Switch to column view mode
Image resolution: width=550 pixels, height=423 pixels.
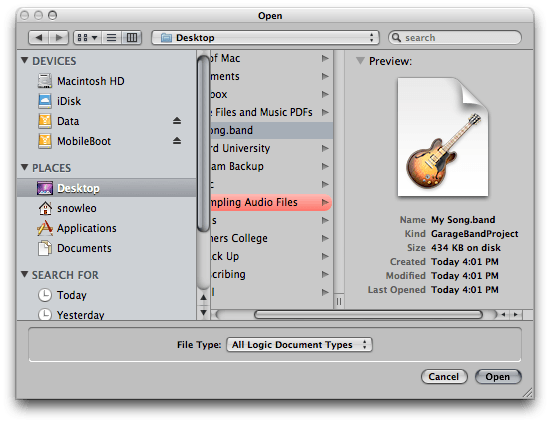tap(132, 38)
